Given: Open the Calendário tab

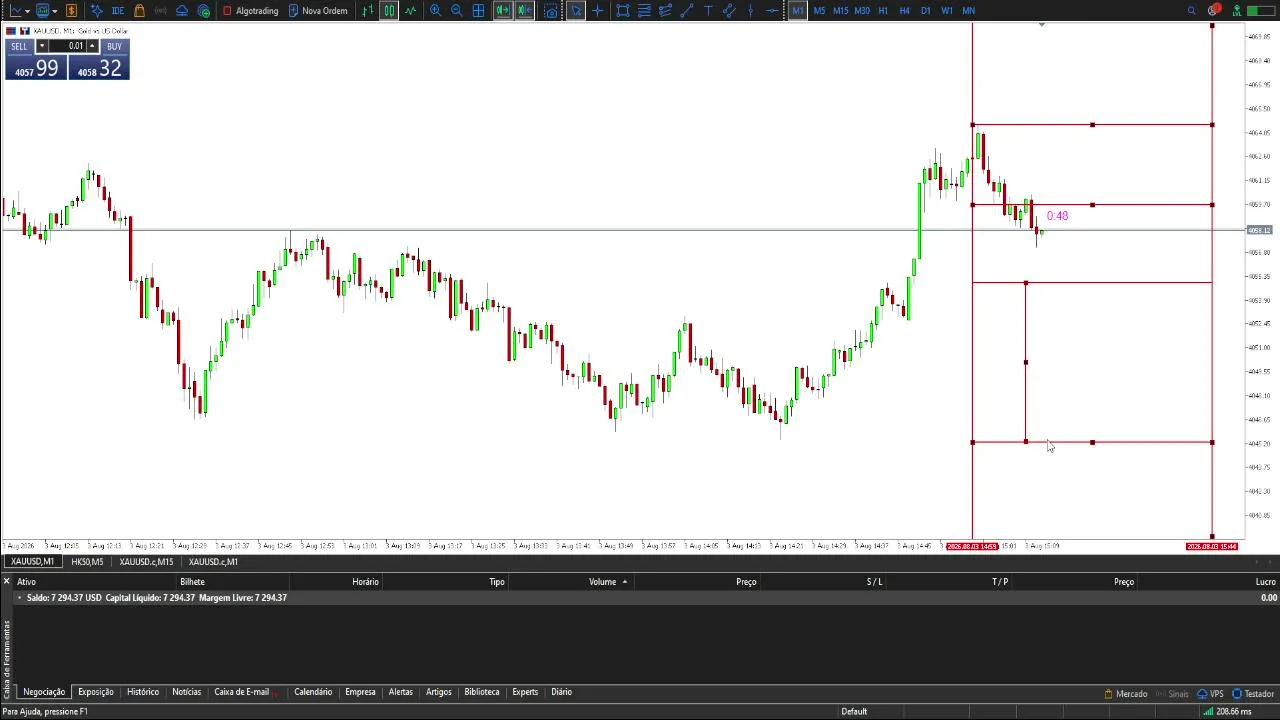Looking at the screenshot, I should tap(313, 692).
